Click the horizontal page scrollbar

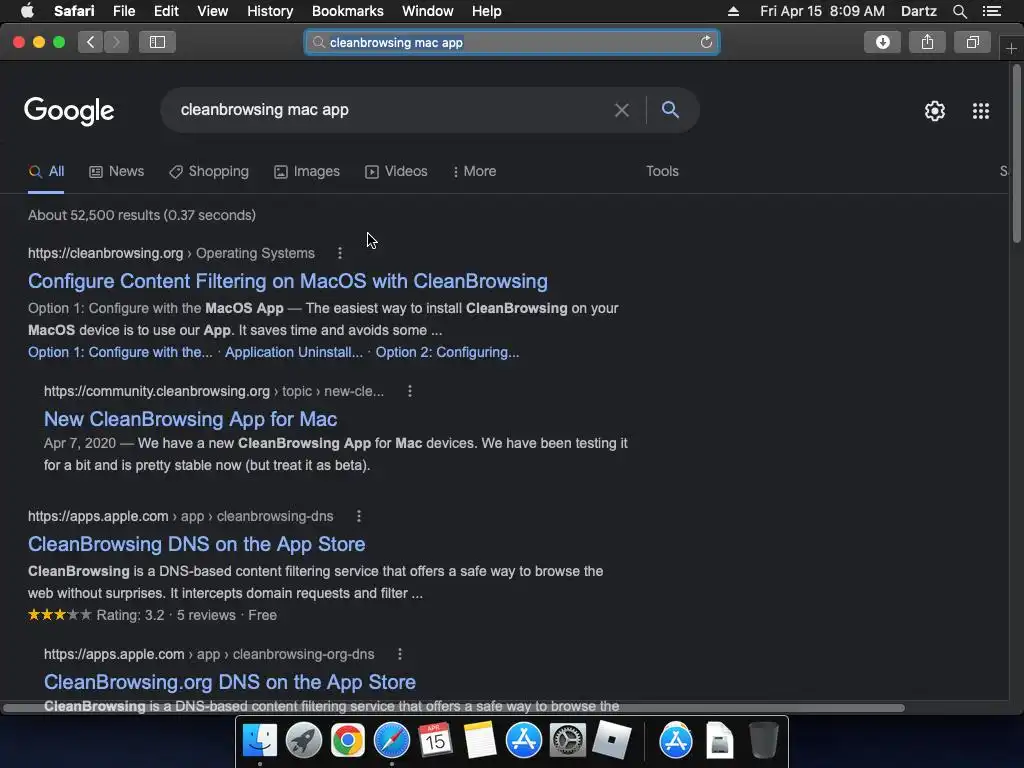tap(454, 708)
